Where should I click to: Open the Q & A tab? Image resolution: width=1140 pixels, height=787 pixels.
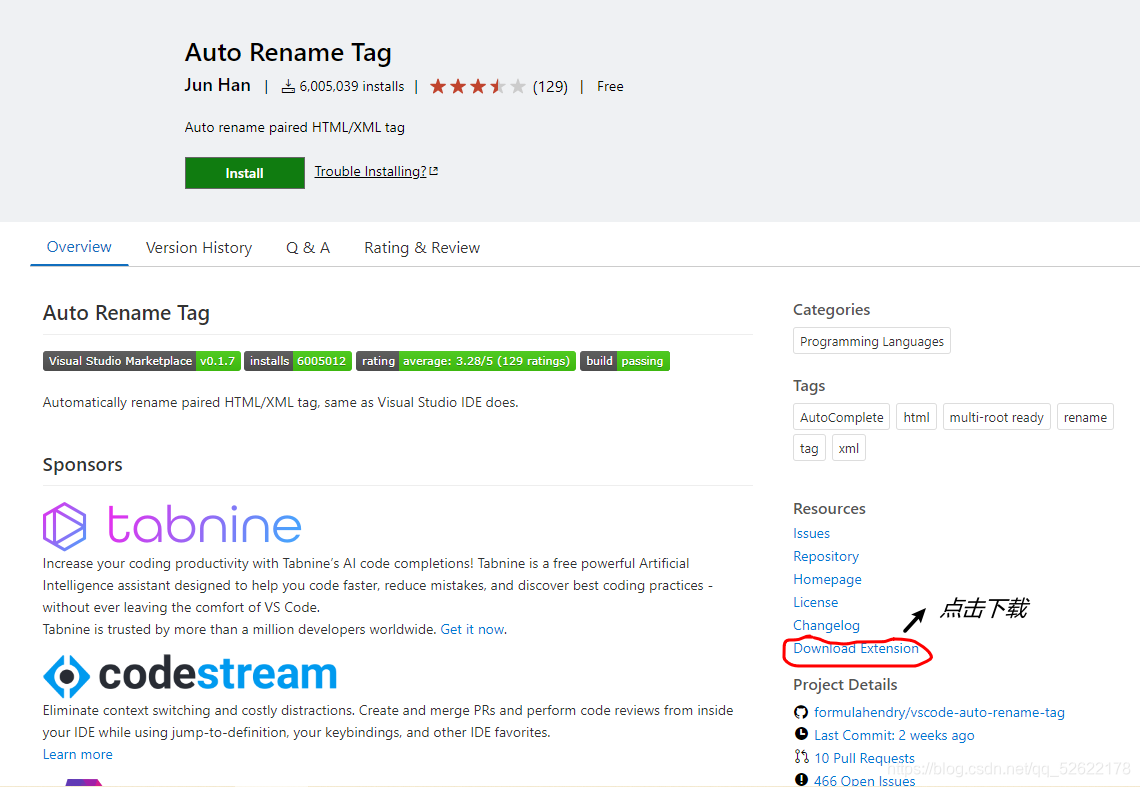(x=308, y=248)
